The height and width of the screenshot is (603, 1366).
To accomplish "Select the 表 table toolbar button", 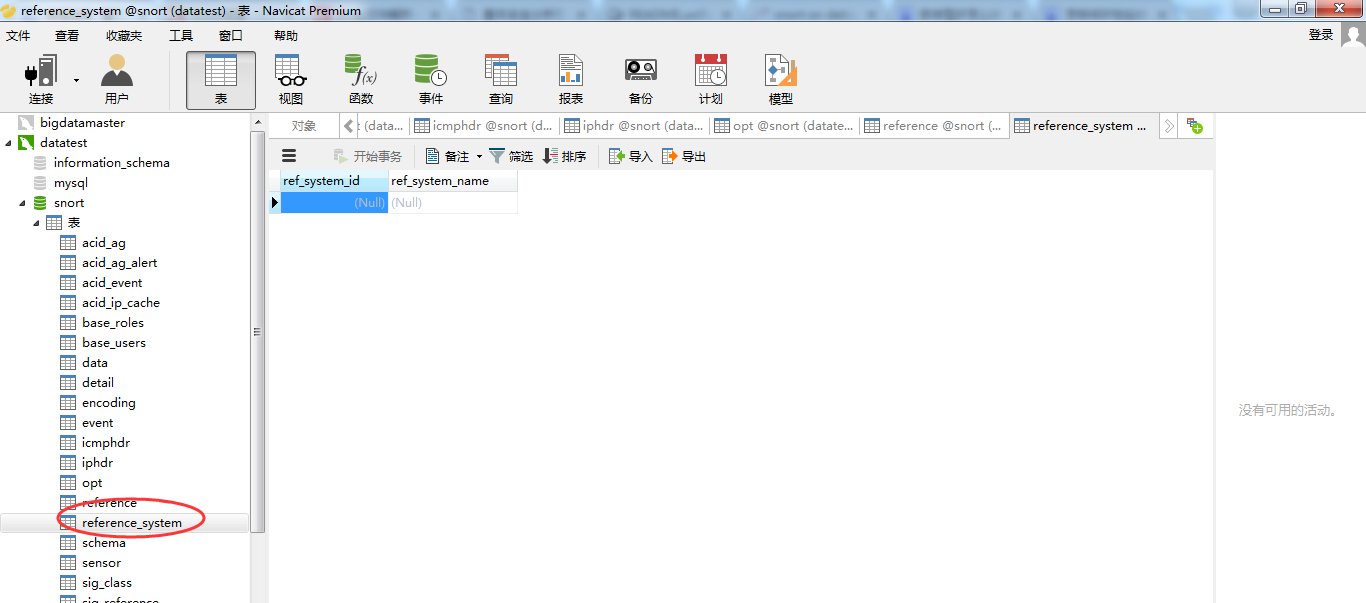I will pos(221,80).
